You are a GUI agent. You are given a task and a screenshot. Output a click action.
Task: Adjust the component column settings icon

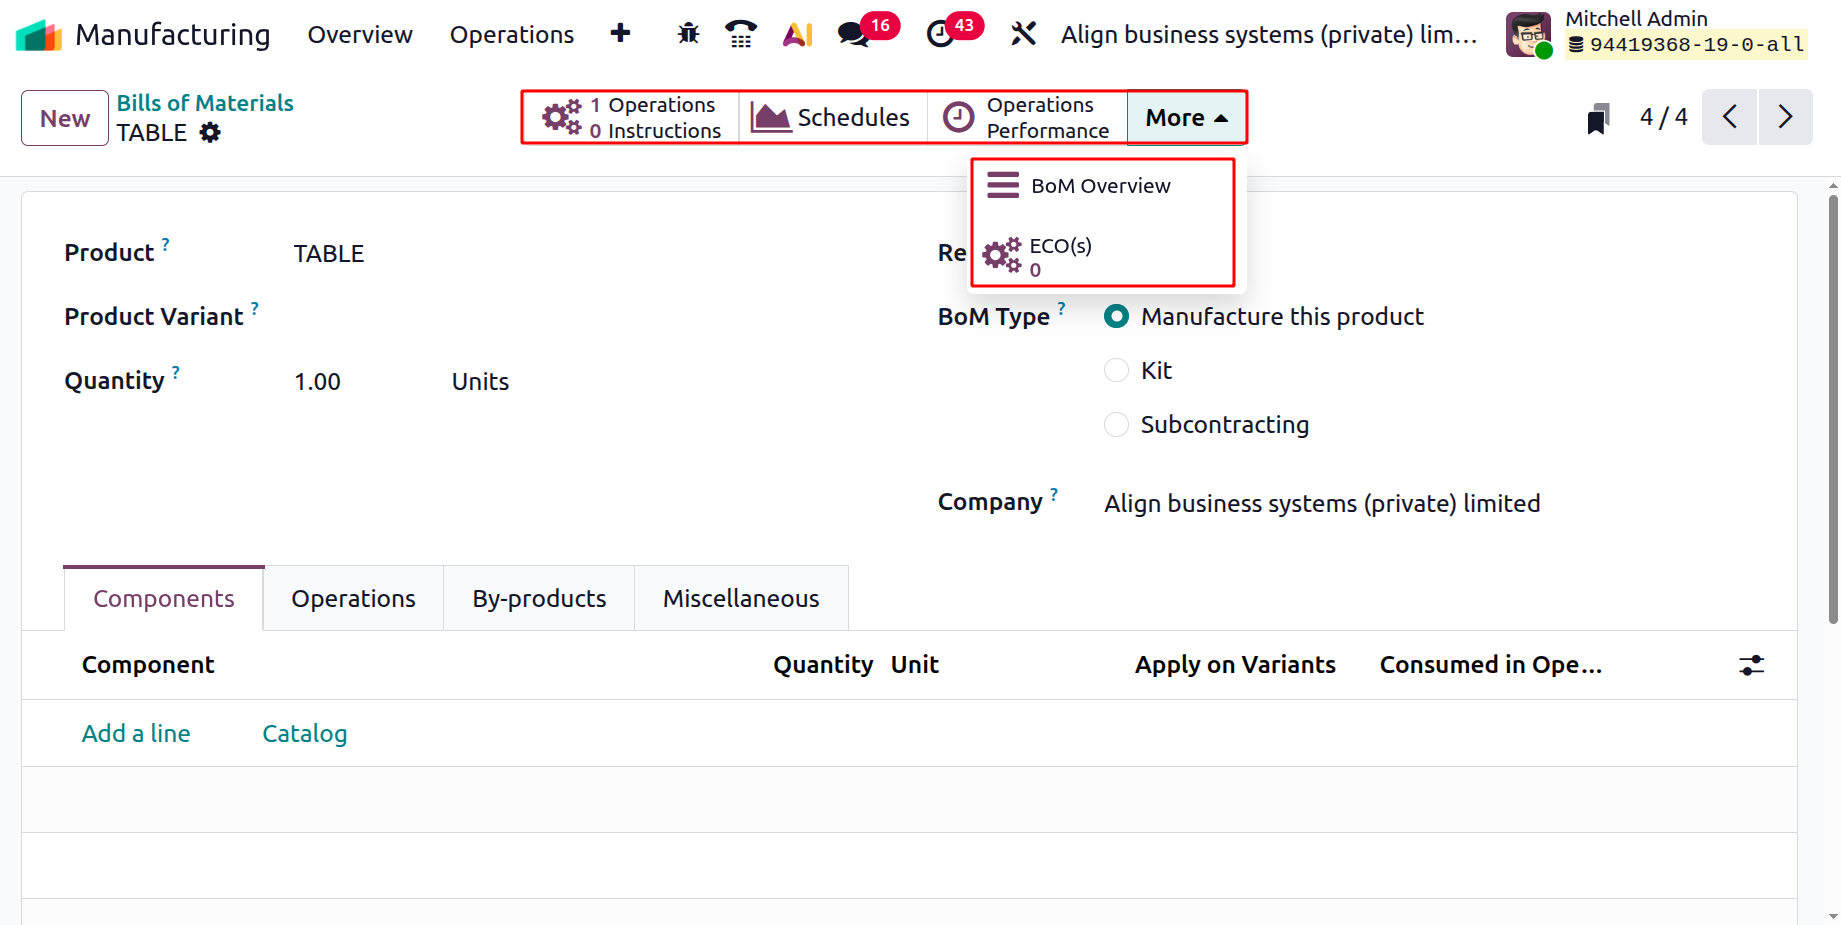(1751, 665)
